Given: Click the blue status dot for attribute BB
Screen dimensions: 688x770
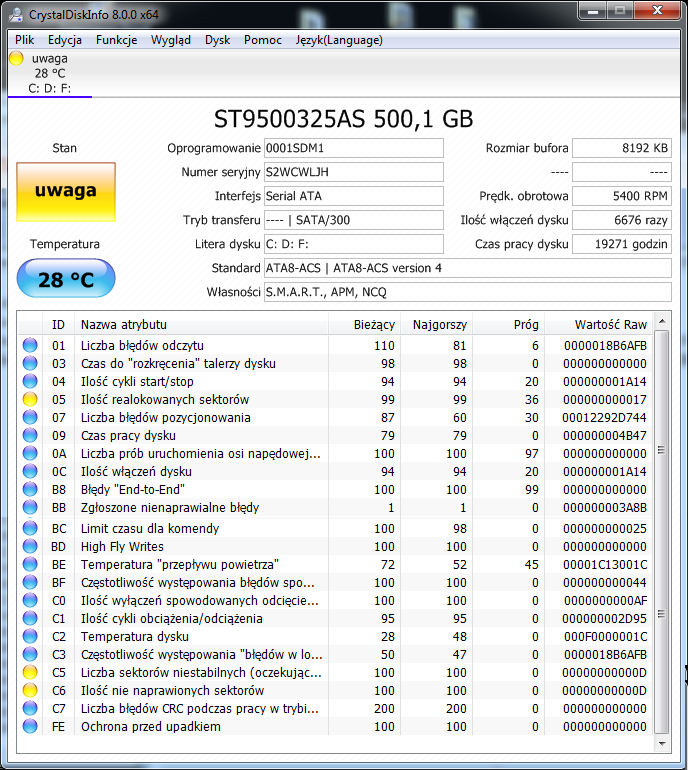Looking at the screenshot, I should pos(30,507).
